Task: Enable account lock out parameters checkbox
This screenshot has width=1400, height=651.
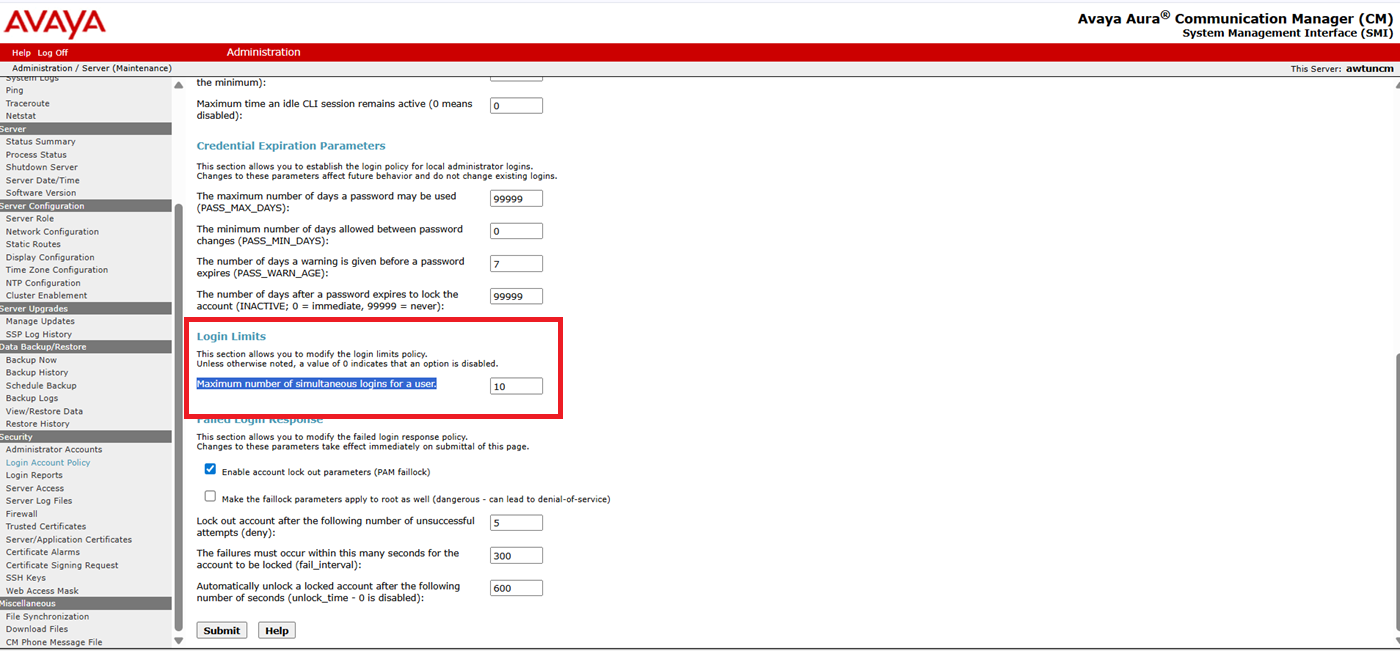Action: click(210, 469)
